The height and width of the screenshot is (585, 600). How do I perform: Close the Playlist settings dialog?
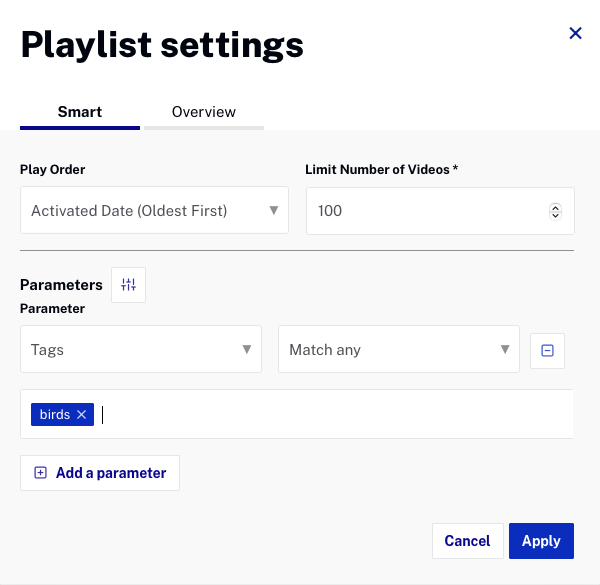tap(575, 33)
